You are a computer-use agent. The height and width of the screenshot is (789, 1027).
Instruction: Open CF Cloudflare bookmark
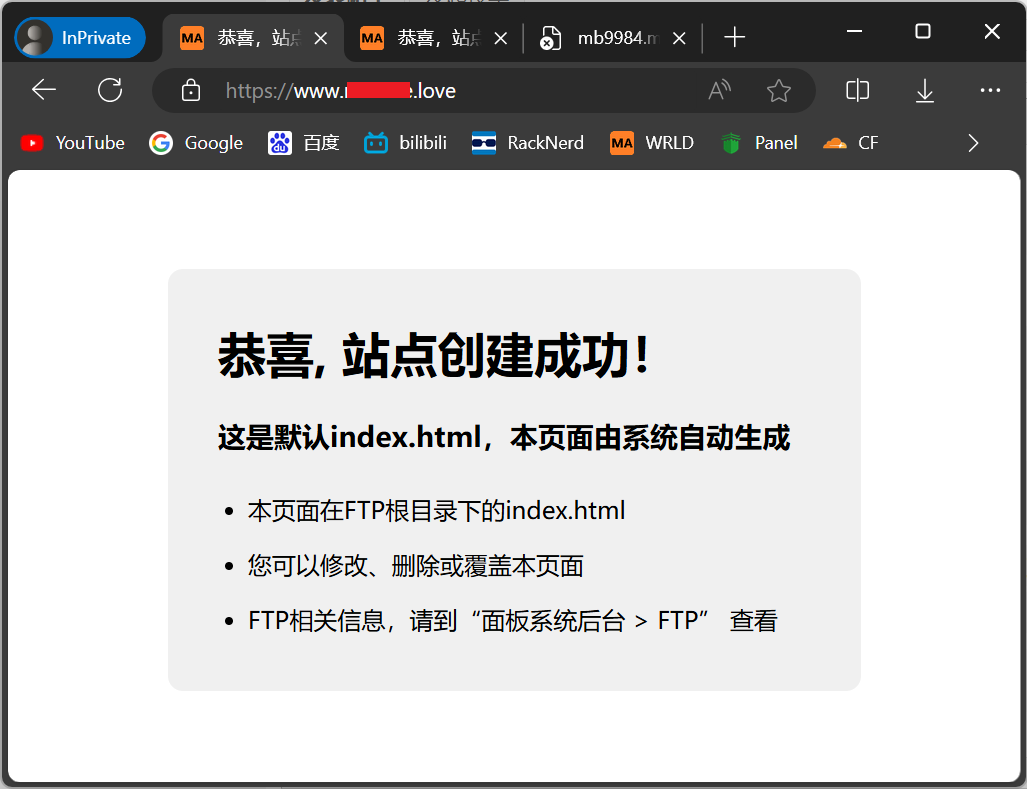pyautogui.click(x=851, y=143)
